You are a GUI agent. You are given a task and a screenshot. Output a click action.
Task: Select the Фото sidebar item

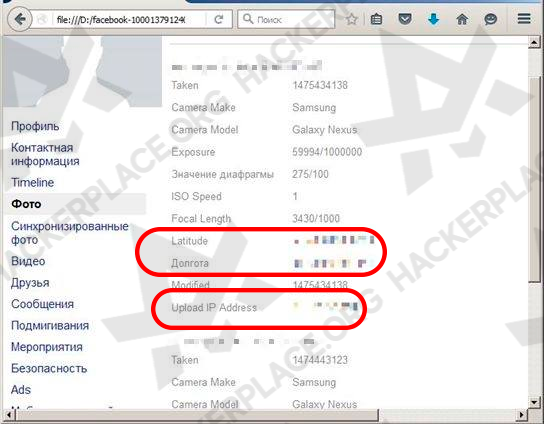(x=76, y=204)
